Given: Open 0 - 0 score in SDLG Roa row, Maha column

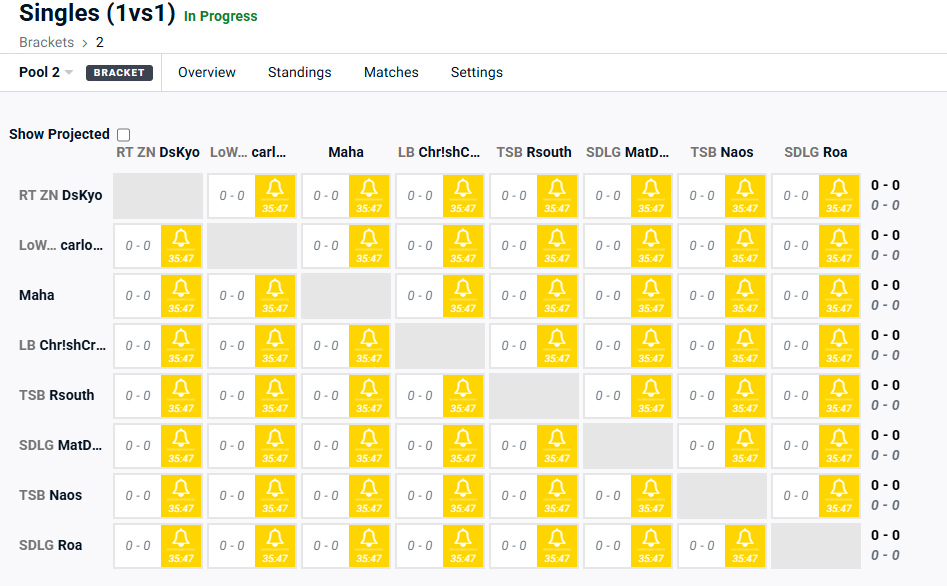Looking at the screenshot, I should click(x=326, y=547).
